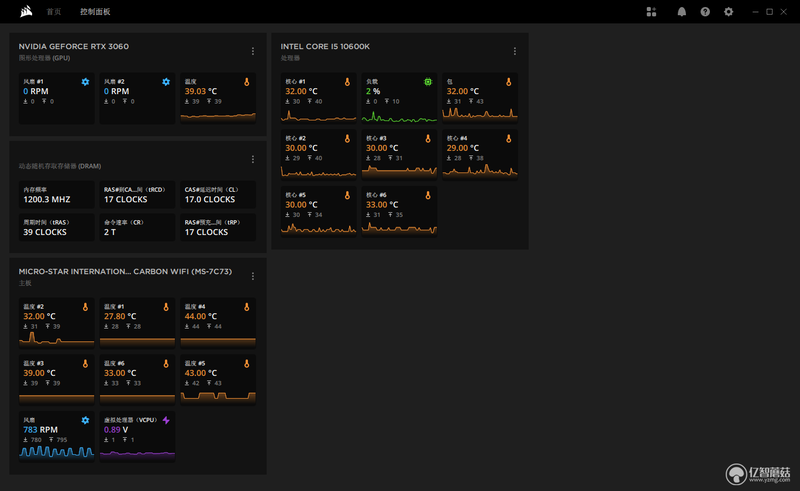Click thermometer icon on 核心 #6 tile
The image size is (800, 491).
(428, 195)
